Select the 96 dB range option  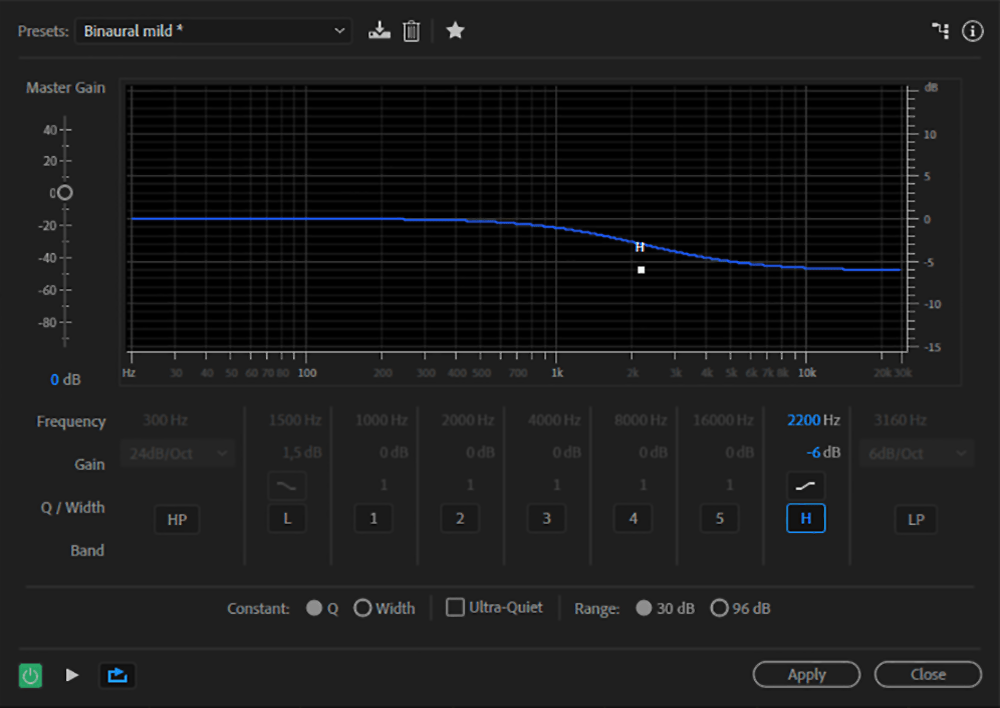(x=719, y=608)
